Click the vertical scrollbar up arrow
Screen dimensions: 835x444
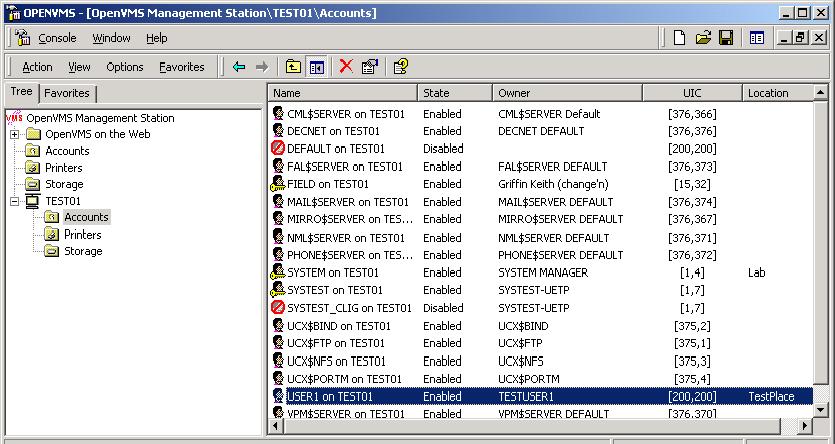click(821, 93)
